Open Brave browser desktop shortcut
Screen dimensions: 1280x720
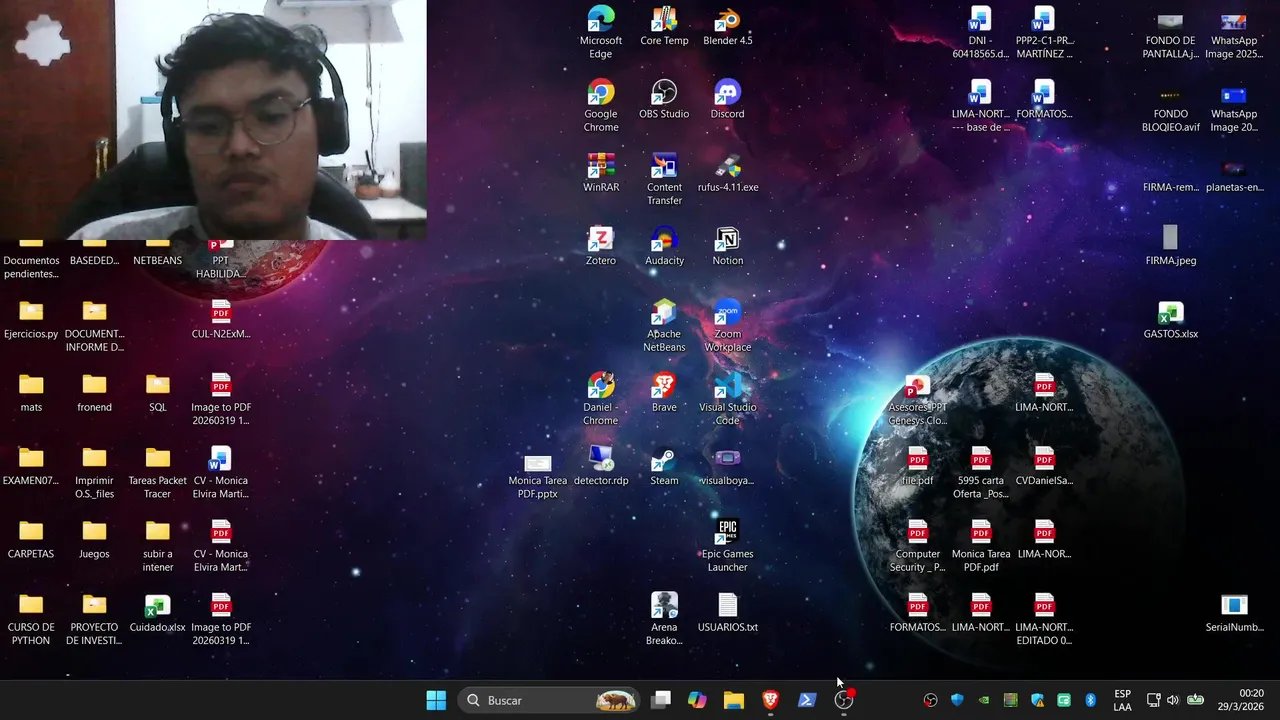coord(664,392)
